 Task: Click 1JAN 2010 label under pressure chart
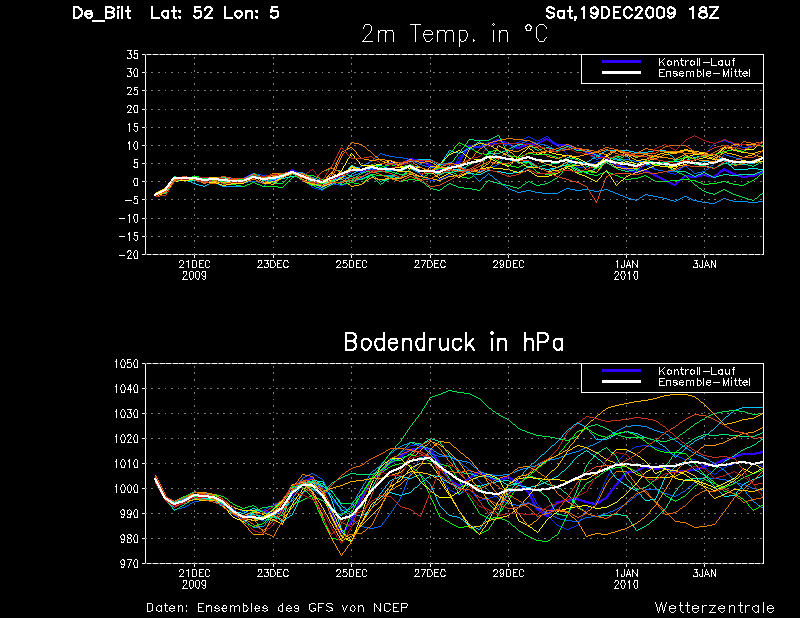click(626, 578)
